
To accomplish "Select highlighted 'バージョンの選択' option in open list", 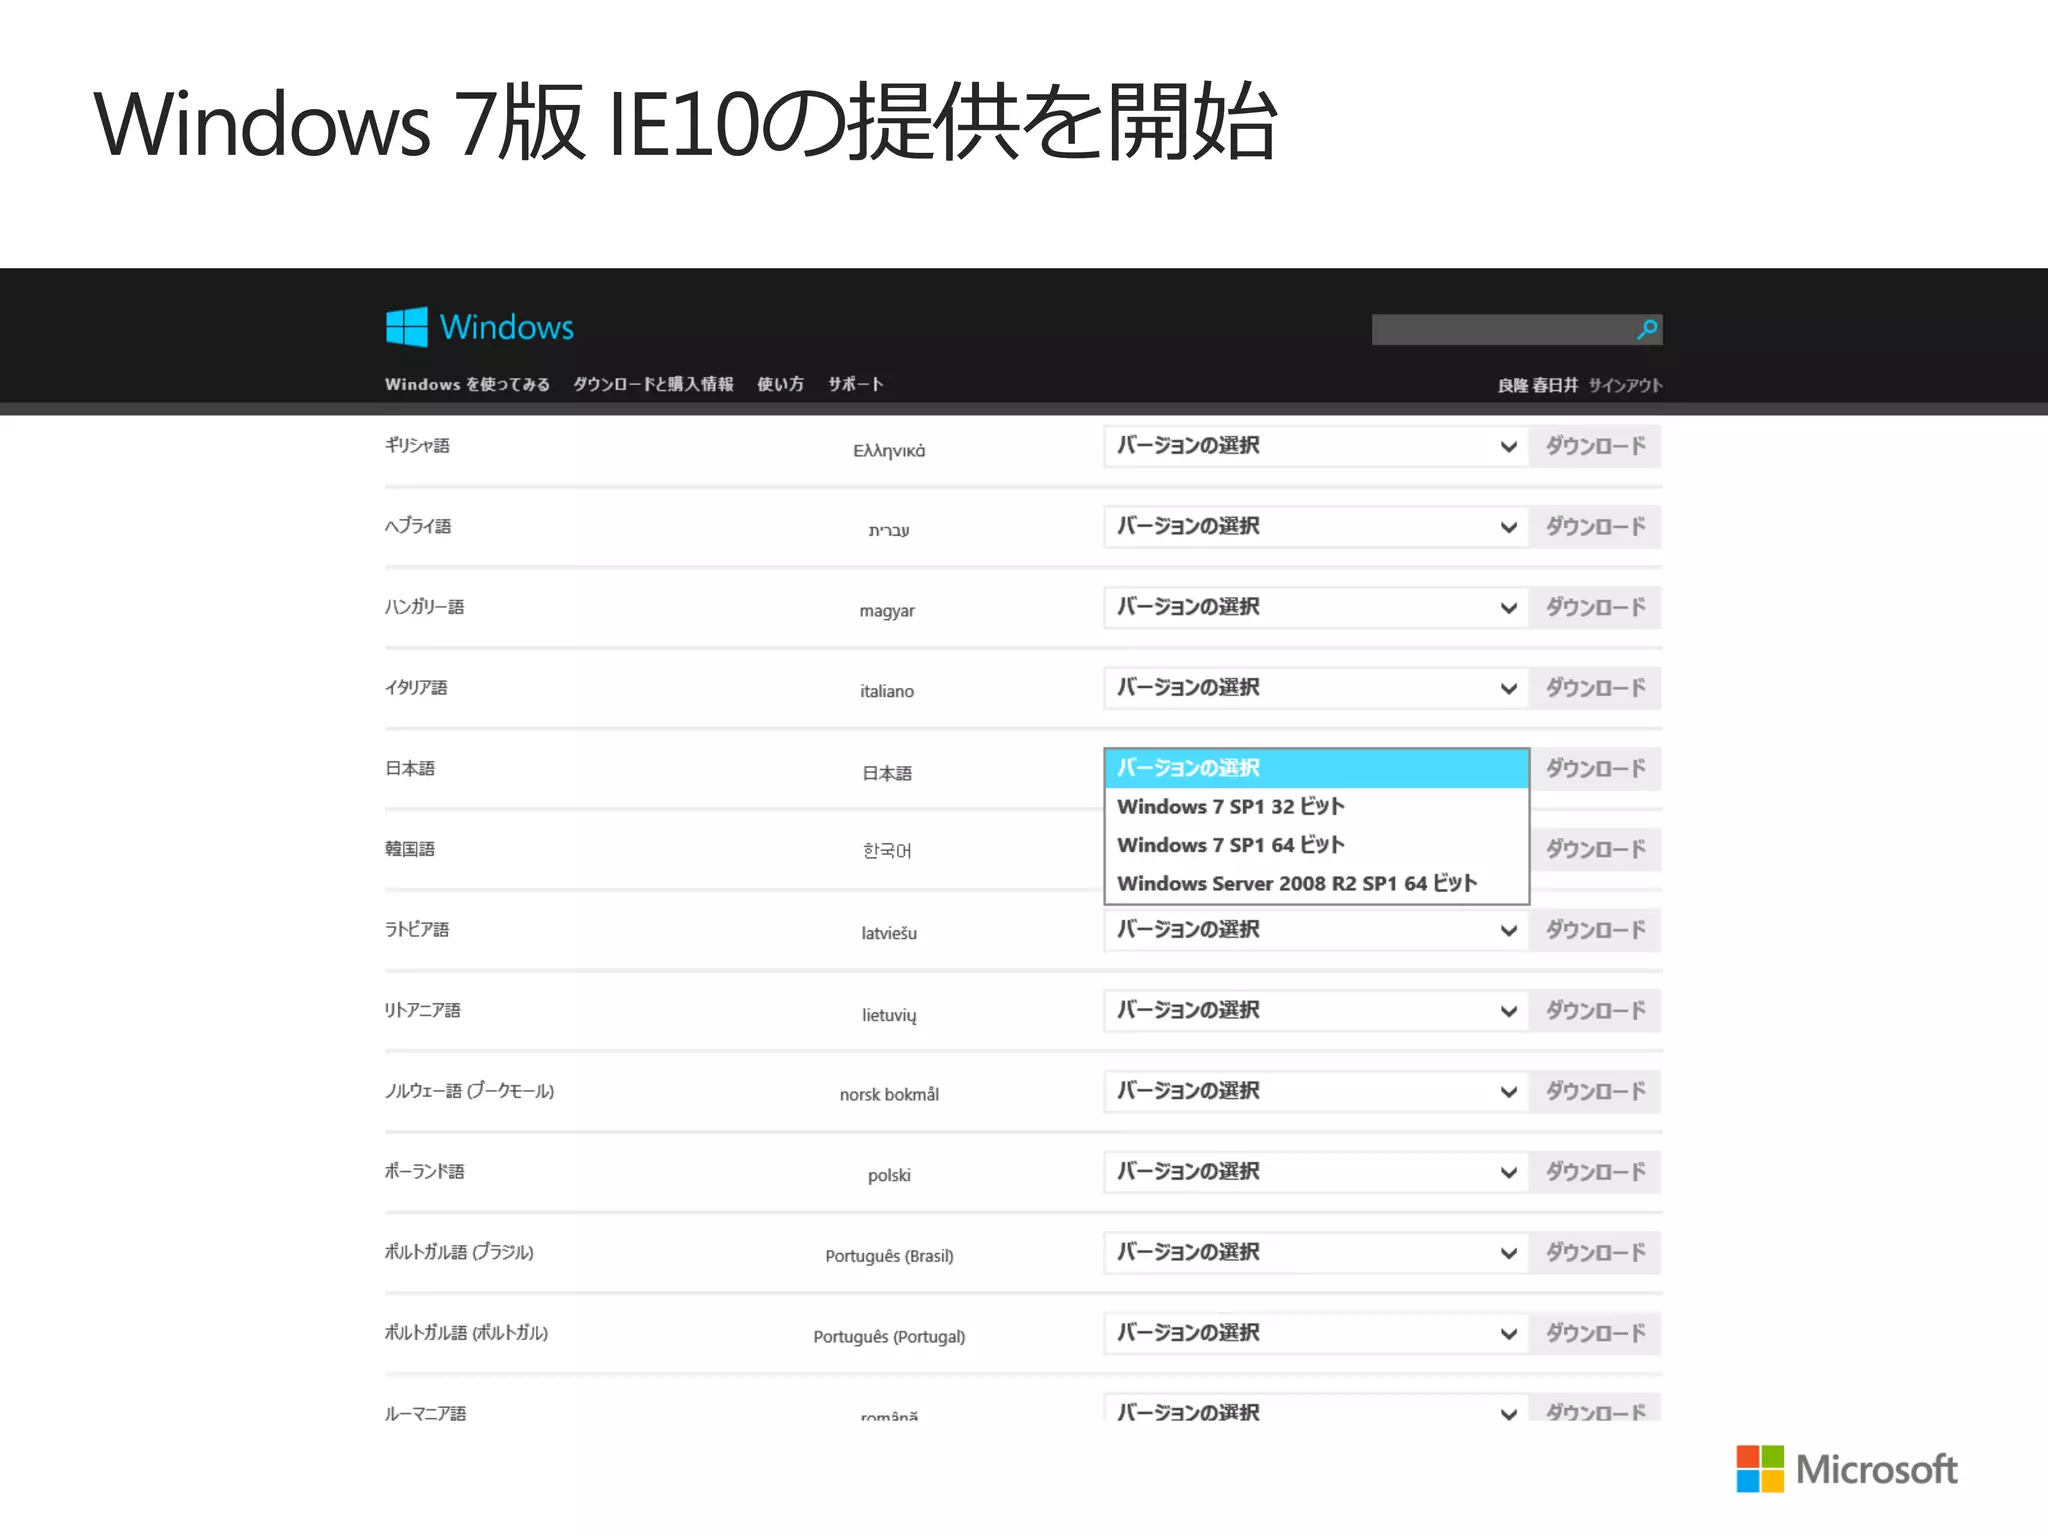I will [1316, 768].
